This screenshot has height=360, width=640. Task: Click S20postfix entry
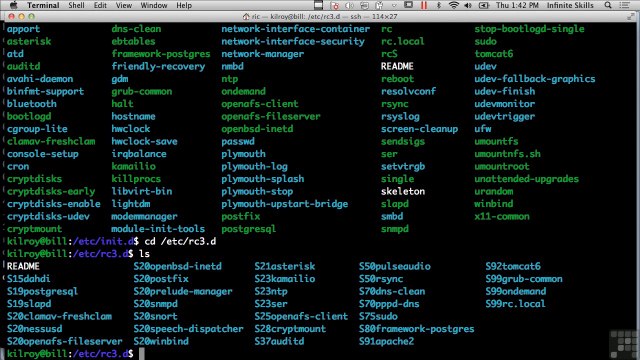tap(161, 279)
